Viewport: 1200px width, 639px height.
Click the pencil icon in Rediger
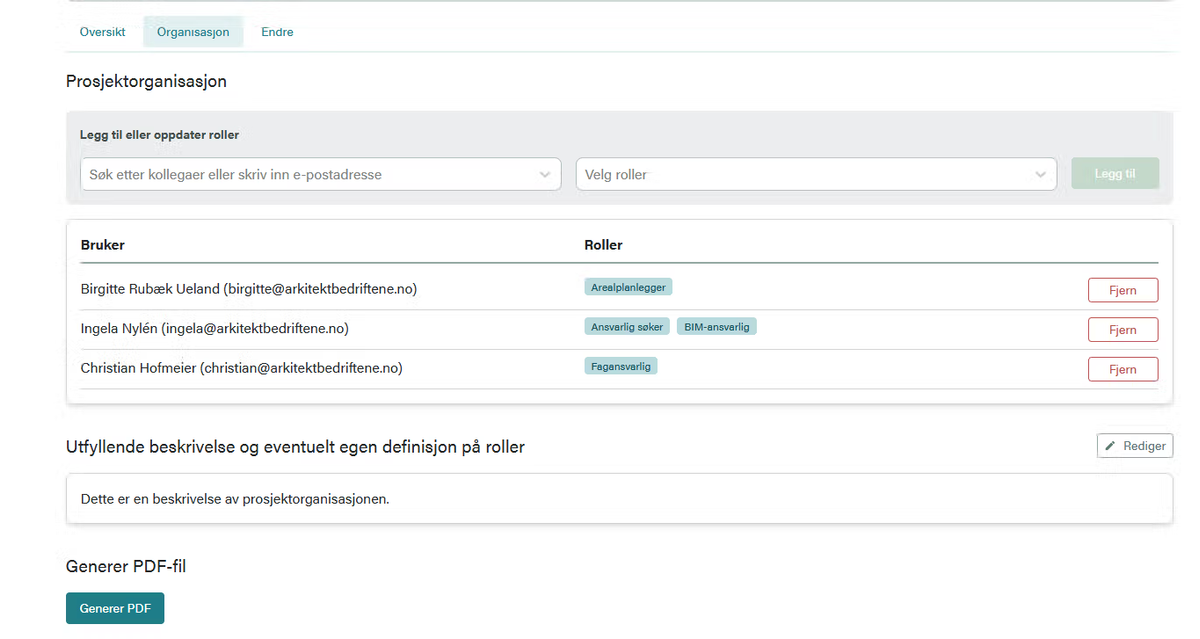[1110, 446]
